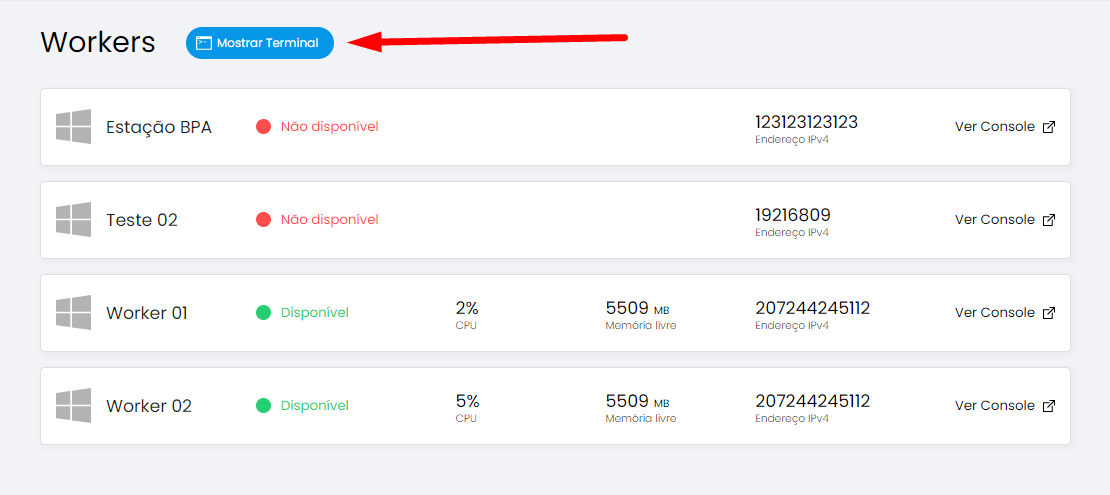This screenshot has width=1110, height=495.
Task: Click the green status dot of Worker 01
Action: (263, 312)
